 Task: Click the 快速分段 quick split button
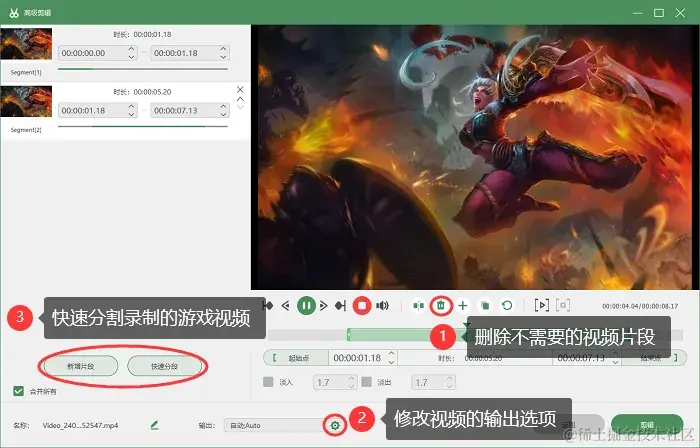coord(164,366)
